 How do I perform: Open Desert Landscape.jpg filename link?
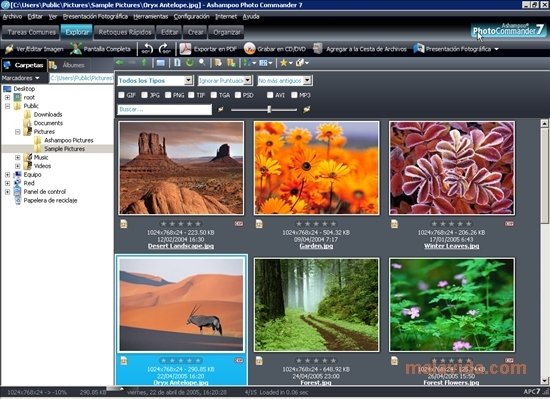(x=181, y=246)
